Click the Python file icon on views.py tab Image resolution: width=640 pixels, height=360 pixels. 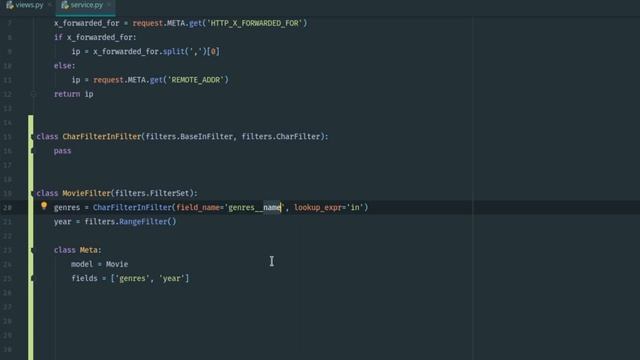tap(9, 5)
